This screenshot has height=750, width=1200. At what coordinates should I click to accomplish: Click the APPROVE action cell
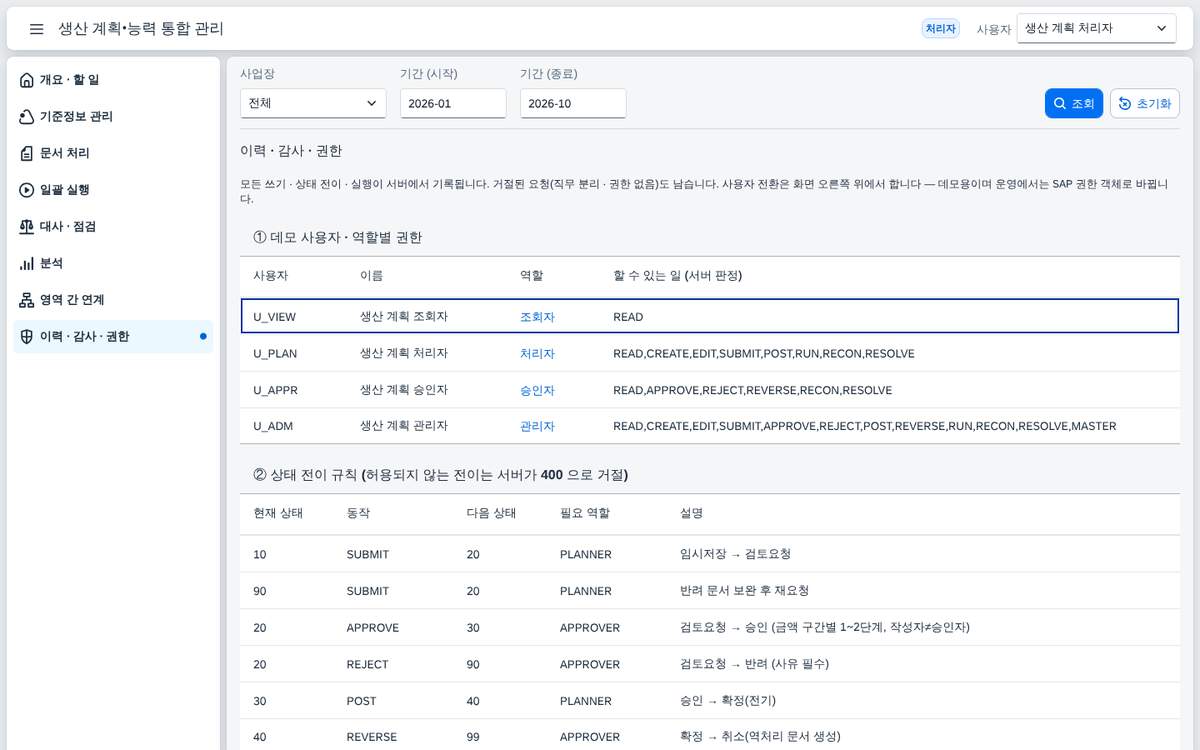[373, 628]
